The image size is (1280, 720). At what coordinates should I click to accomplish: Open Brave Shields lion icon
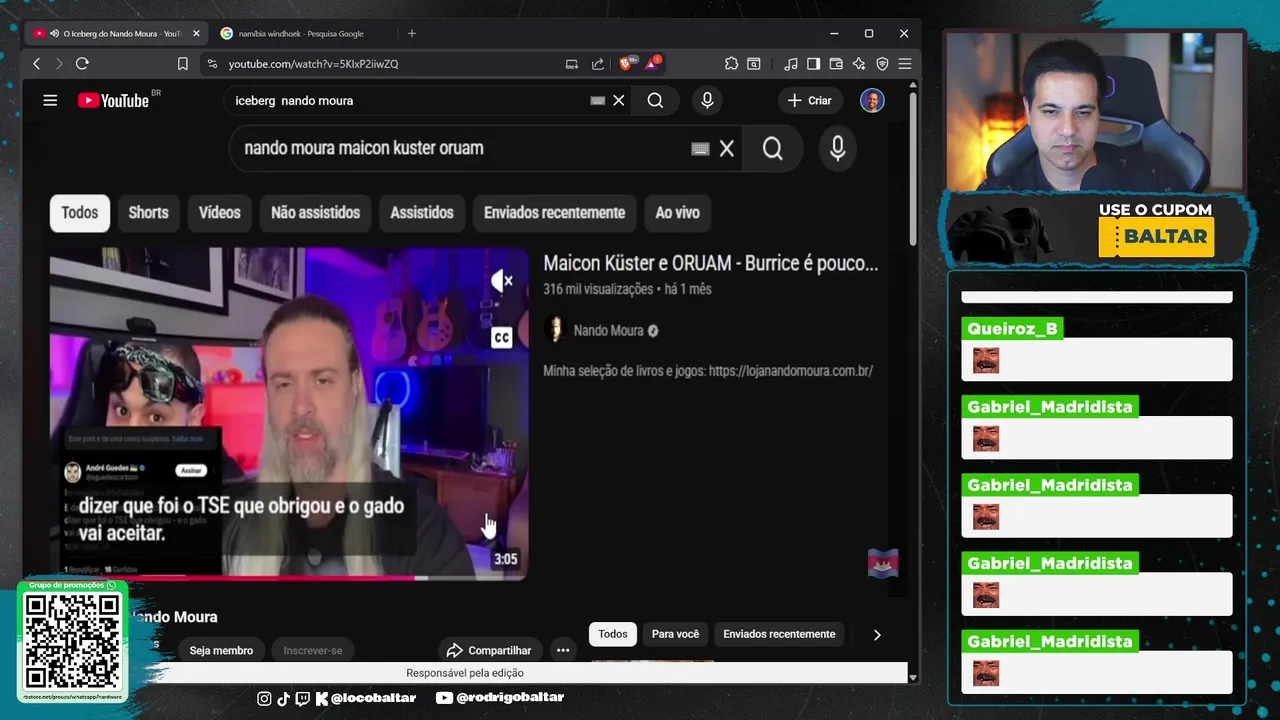coord(626,63)
